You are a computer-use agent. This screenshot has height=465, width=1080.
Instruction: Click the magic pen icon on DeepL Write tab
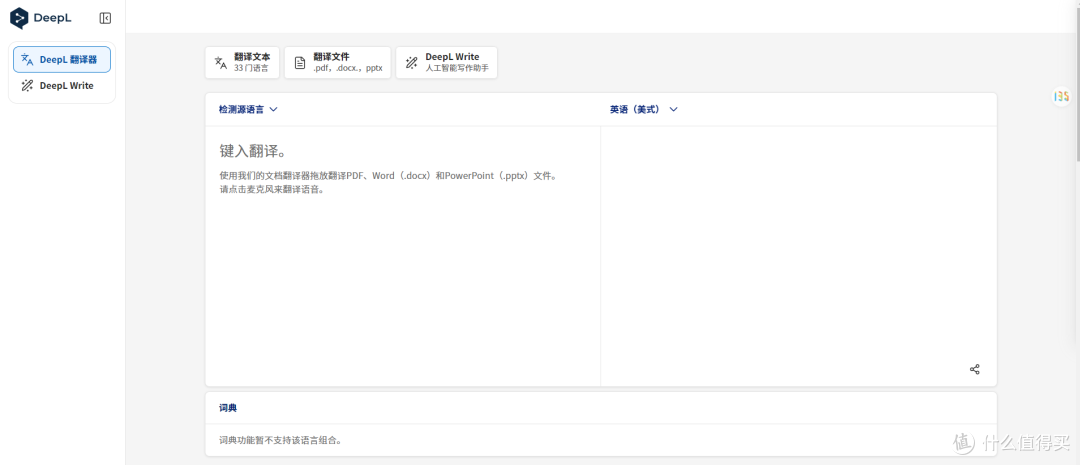[411, 63]
